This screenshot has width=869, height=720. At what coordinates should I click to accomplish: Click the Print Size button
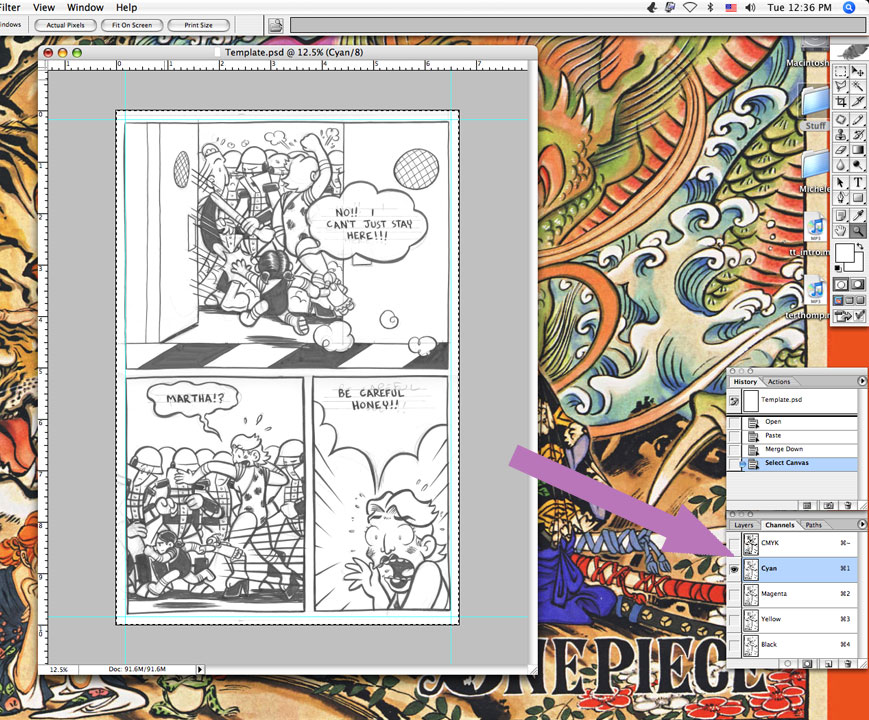(x=198, y=25)
